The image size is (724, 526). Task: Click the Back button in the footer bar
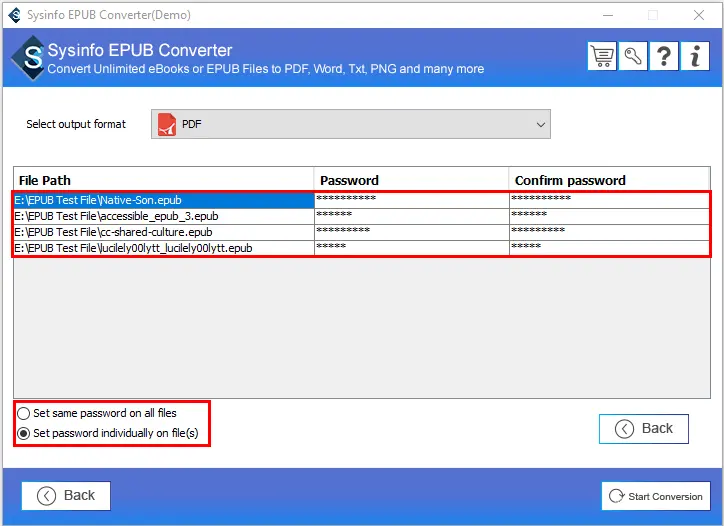click(x=66, y=496)
